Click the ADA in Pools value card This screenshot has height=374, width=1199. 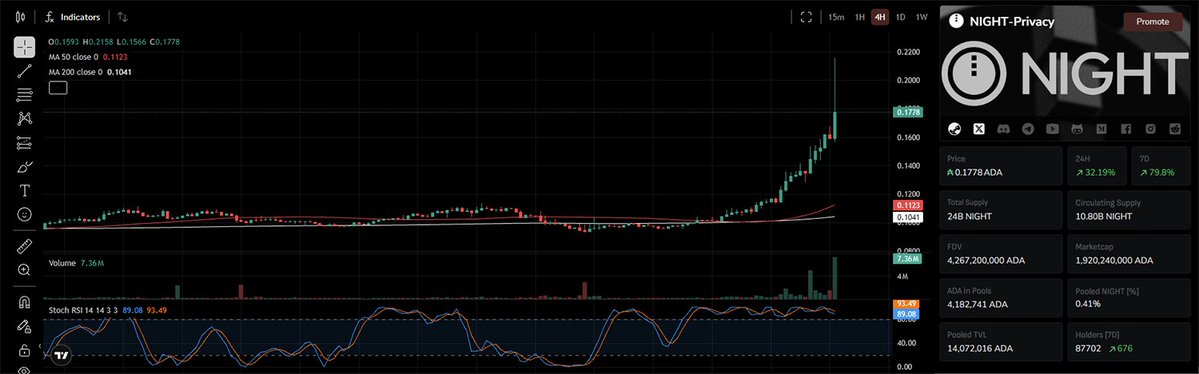click(x=1001, y=297)
